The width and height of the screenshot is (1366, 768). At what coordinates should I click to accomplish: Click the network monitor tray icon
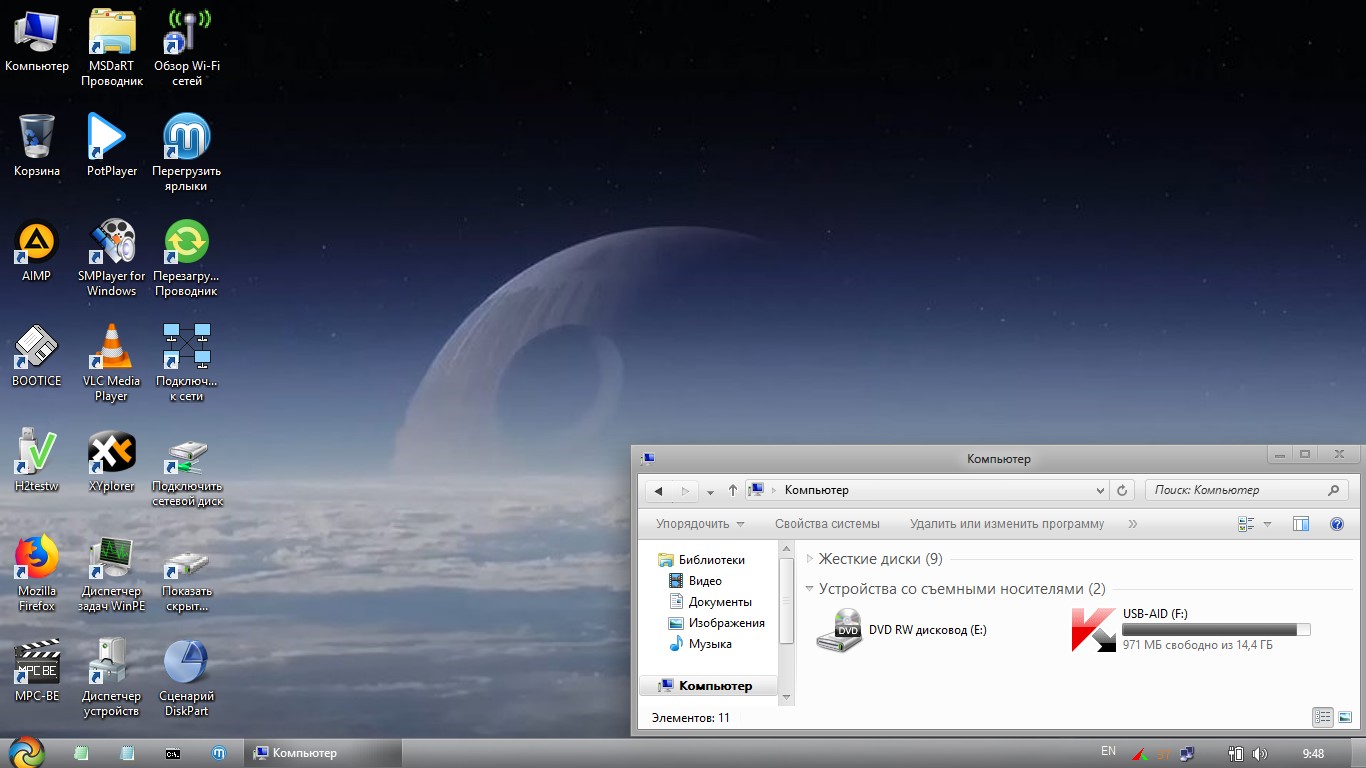click(x=1187, y=753)
